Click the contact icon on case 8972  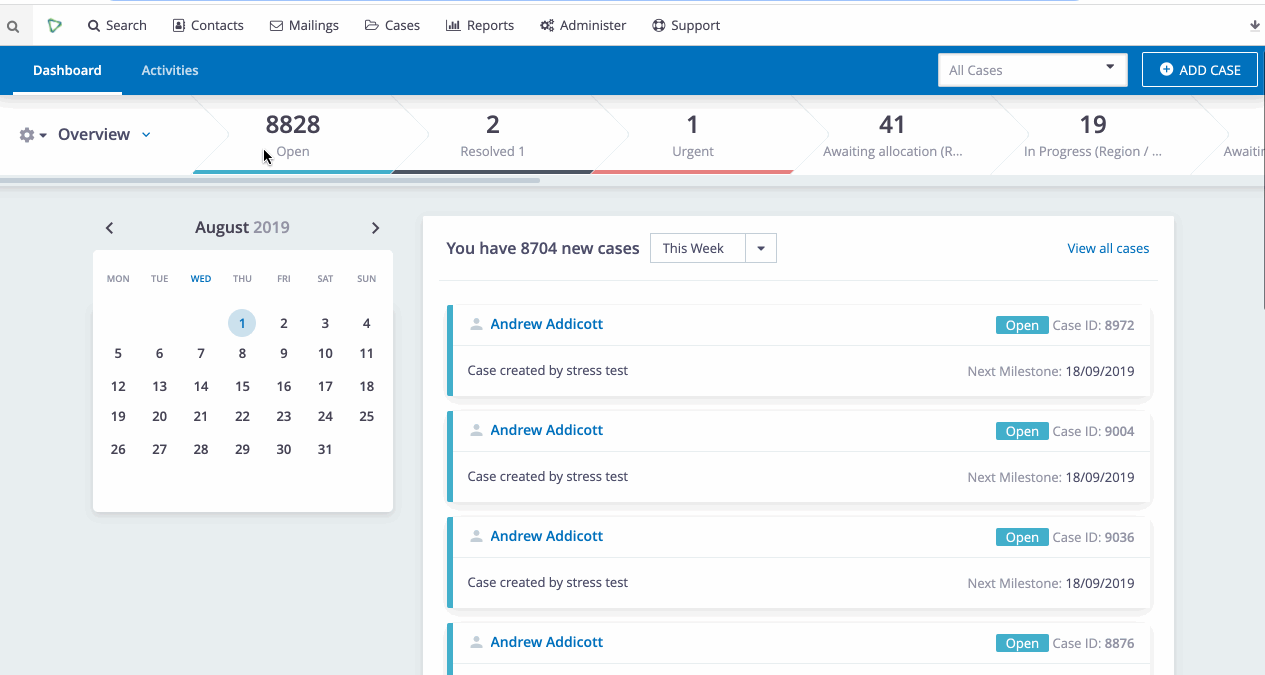tap(476, 324)
